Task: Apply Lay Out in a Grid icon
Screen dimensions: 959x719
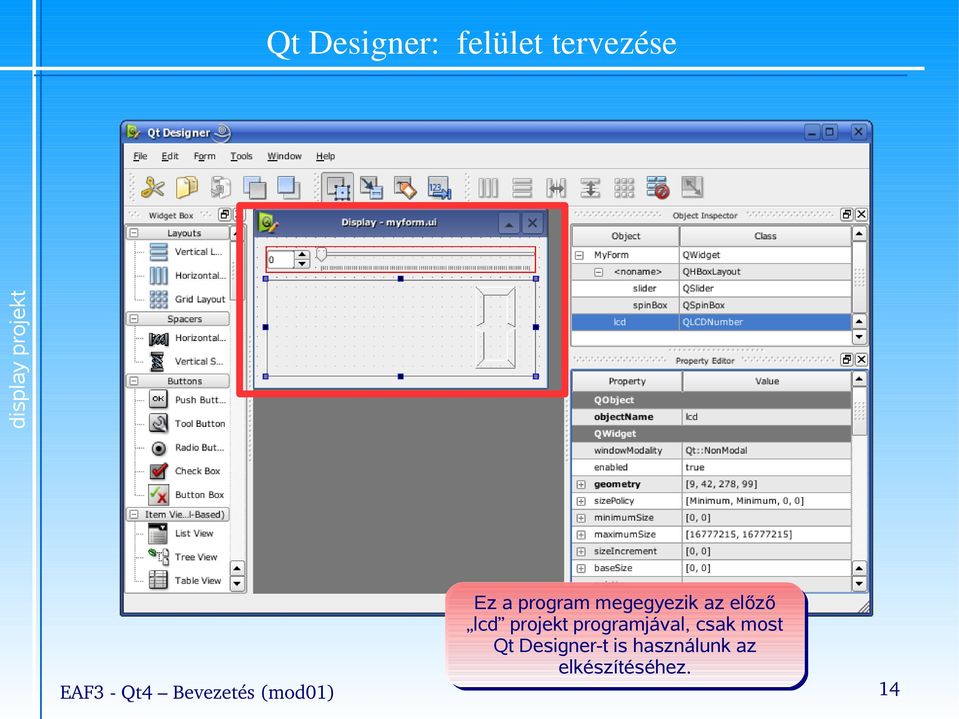Action: tap(624, 188)
